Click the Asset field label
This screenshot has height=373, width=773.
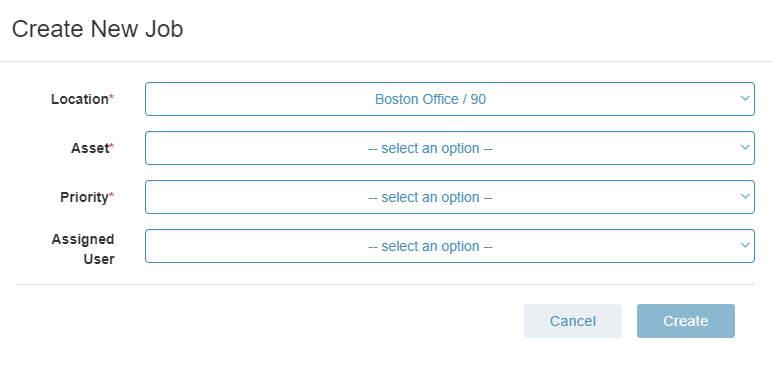(x=90, y=148)
